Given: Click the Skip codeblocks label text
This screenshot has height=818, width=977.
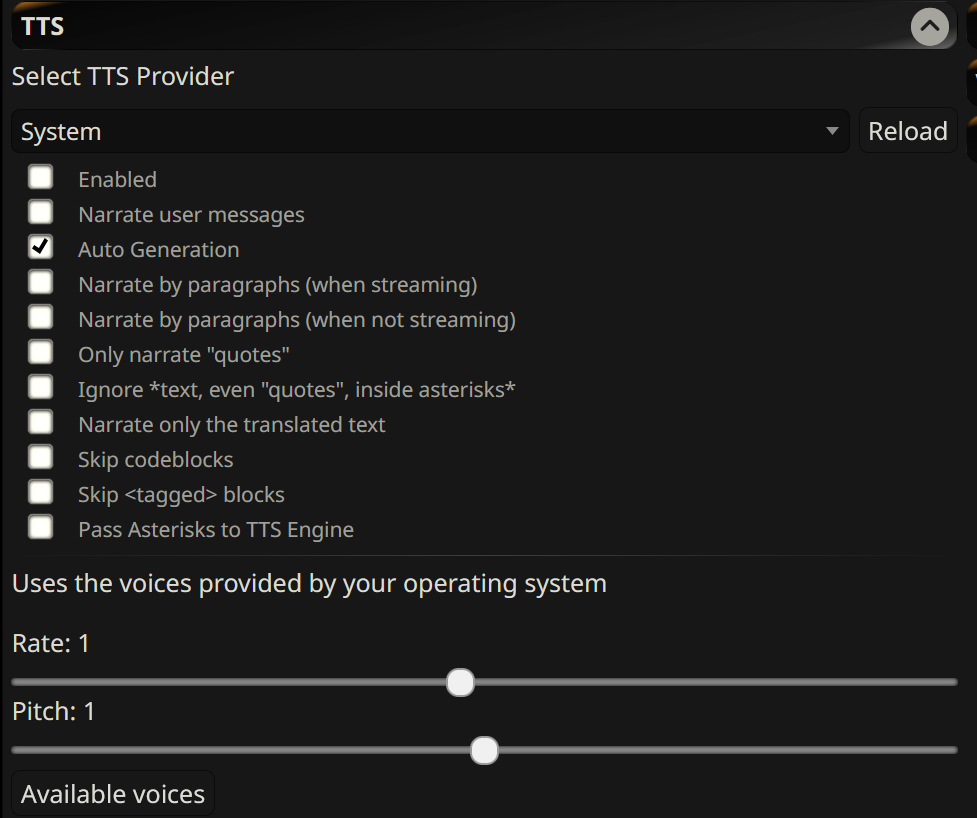Looking at the screenshot, I should pos(156,460).
